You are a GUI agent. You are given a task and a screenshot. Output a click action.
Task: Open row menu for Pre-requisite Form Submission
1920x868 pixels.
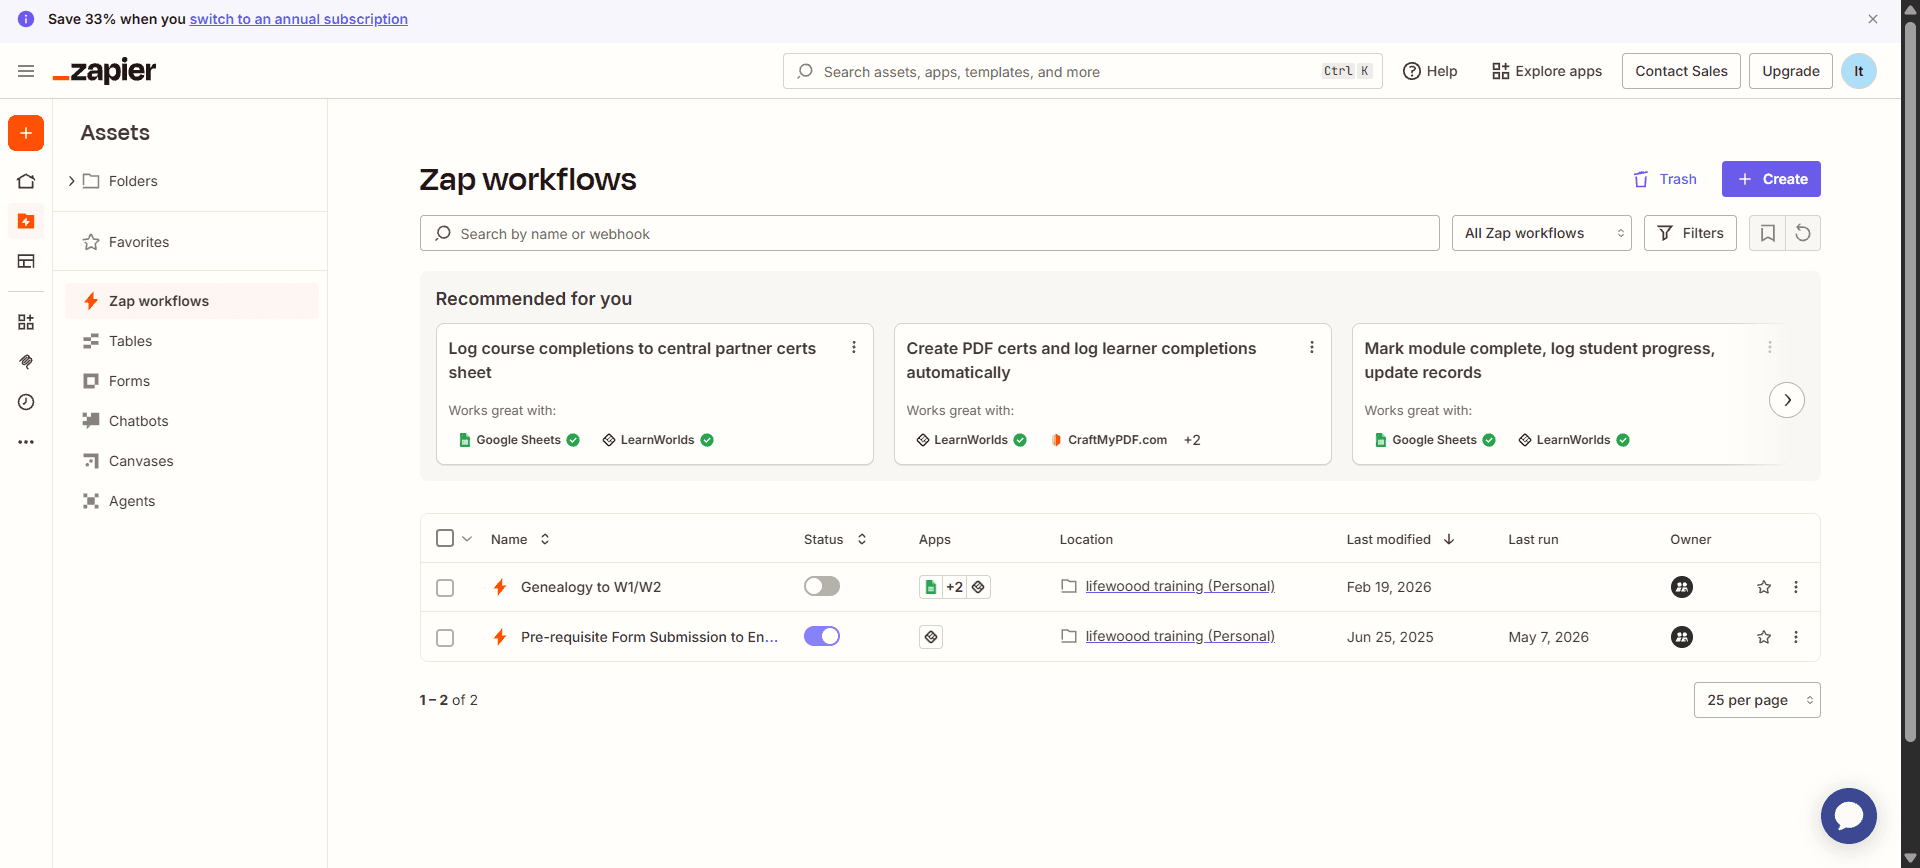1796,637
